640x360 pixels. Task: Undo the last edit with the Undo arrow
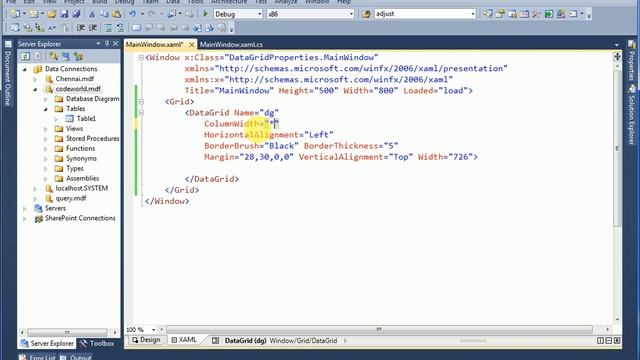point(133,14)
